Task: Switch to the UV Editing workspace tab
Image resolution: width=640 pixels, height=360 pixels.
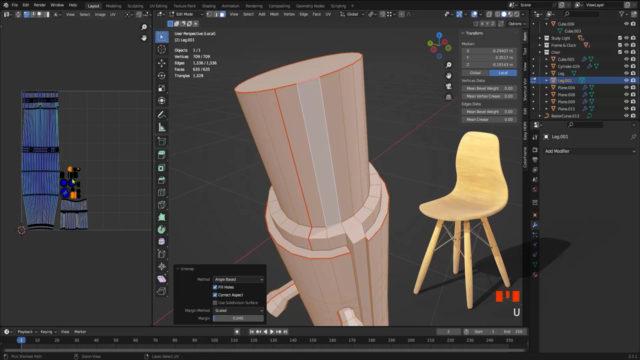Action: (158, 6)
